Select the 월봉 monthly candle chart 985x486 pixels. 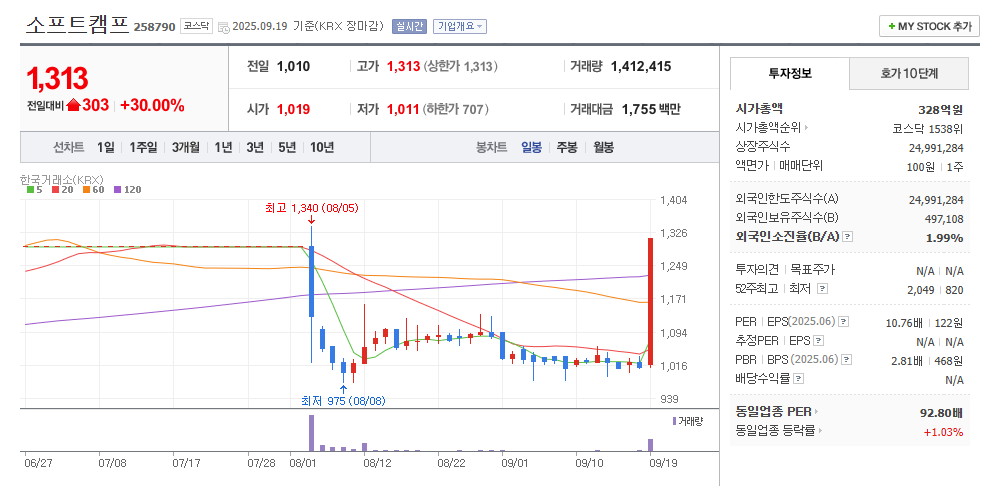[604, 148]
